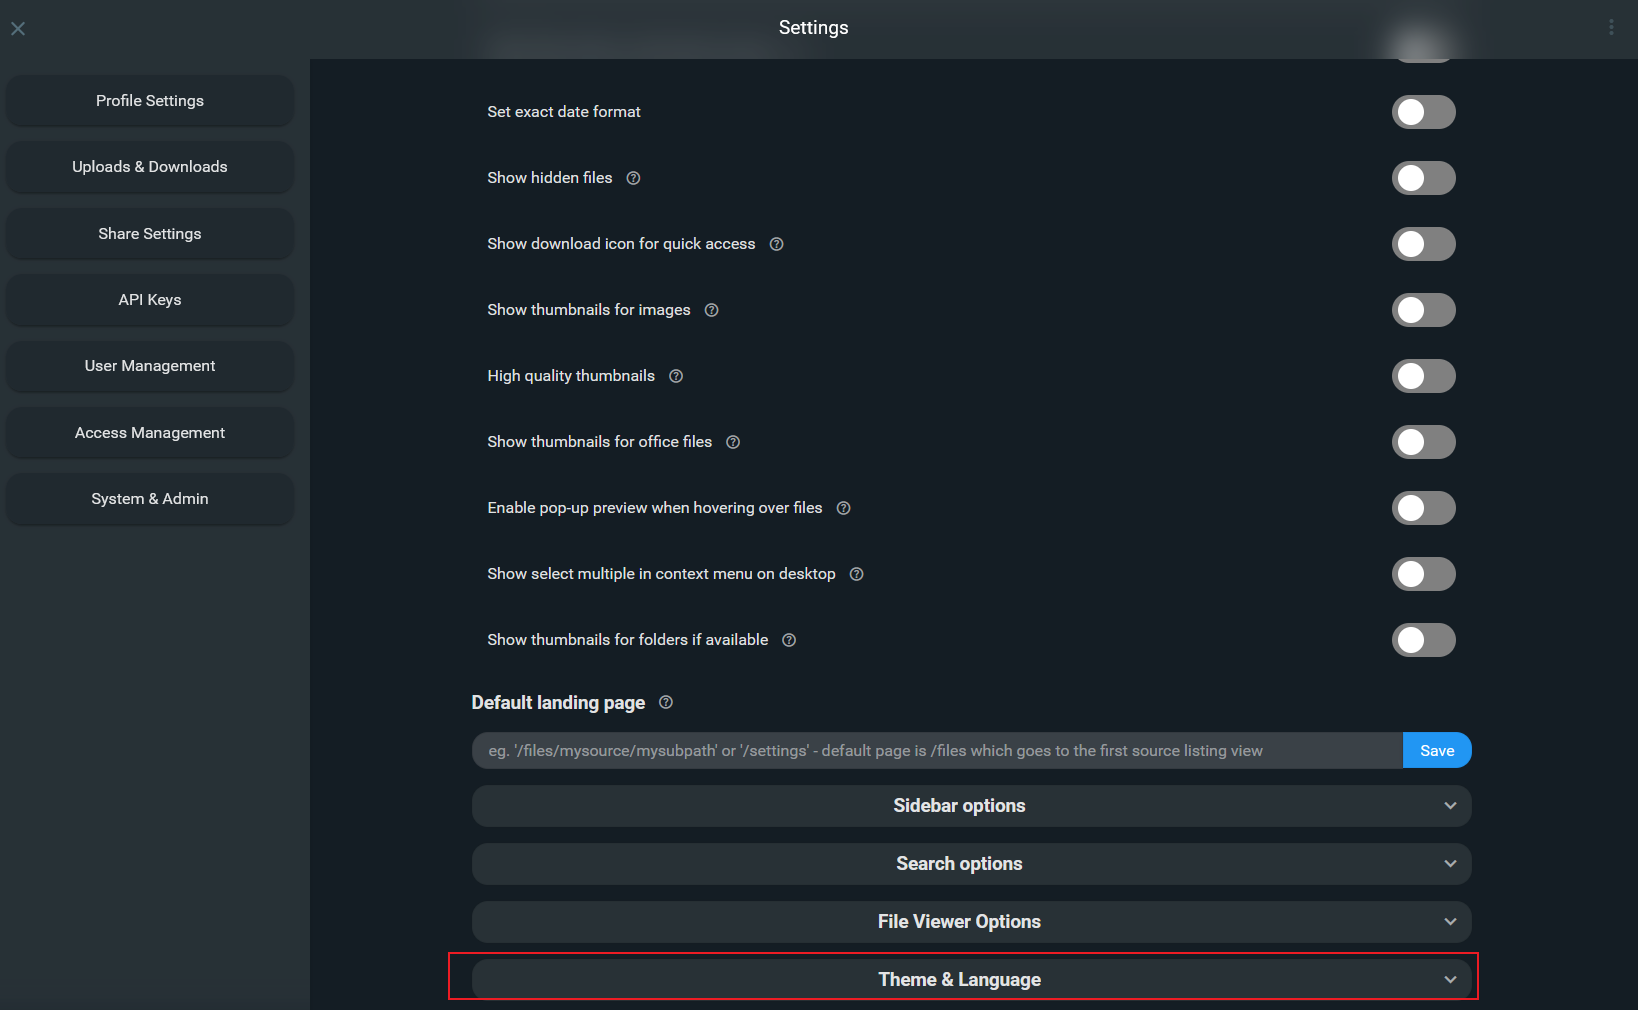Click help icon for Show thumbnails for images
The width and height of the screenshot is (1638, 1010).
pyautogui.click(x=711, y=310)
